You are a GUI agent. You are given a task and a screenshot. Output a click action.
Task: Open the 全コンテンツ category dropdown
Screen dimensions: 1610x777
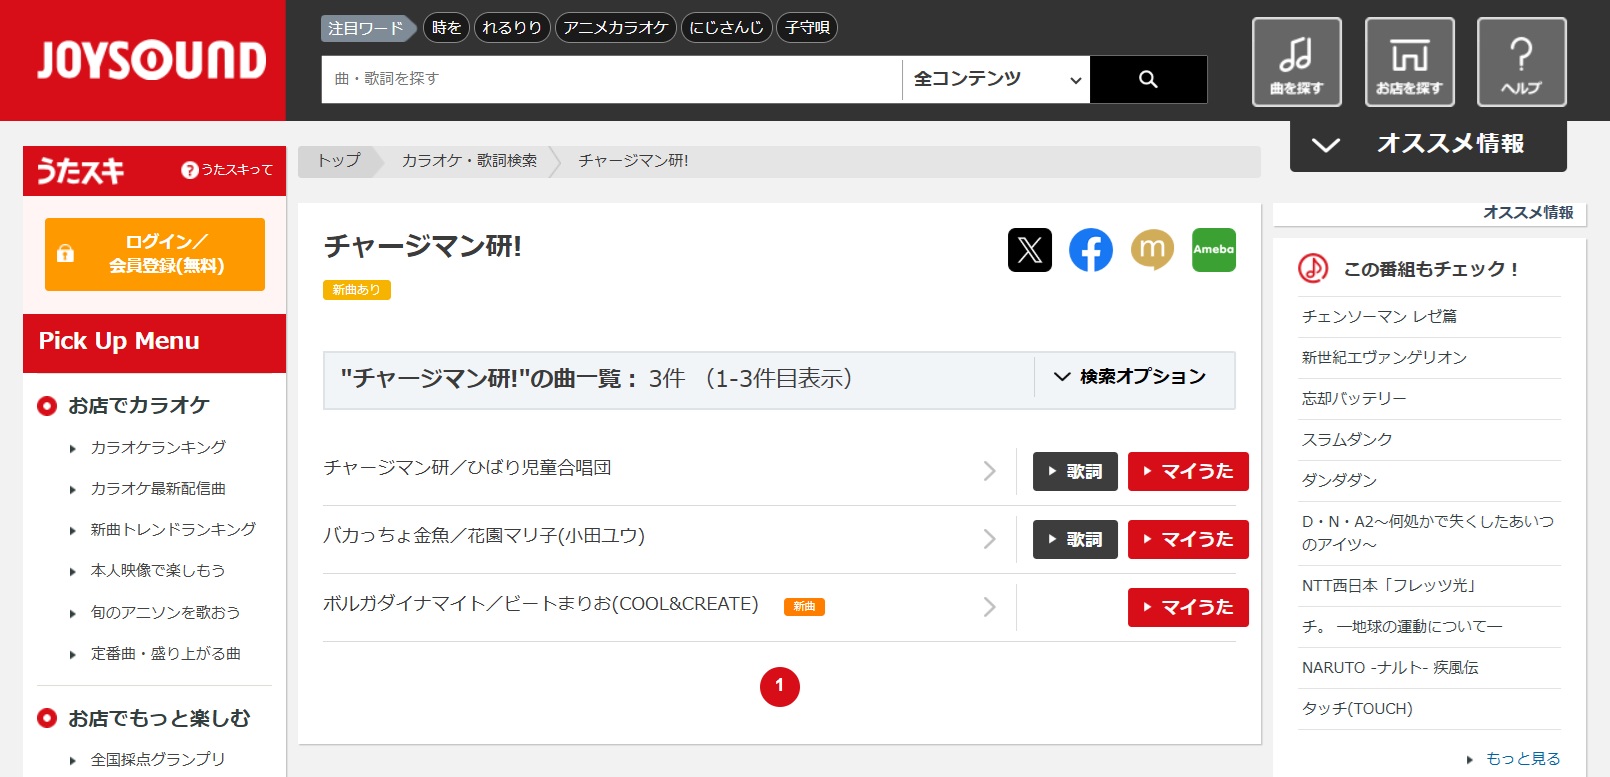996,79
